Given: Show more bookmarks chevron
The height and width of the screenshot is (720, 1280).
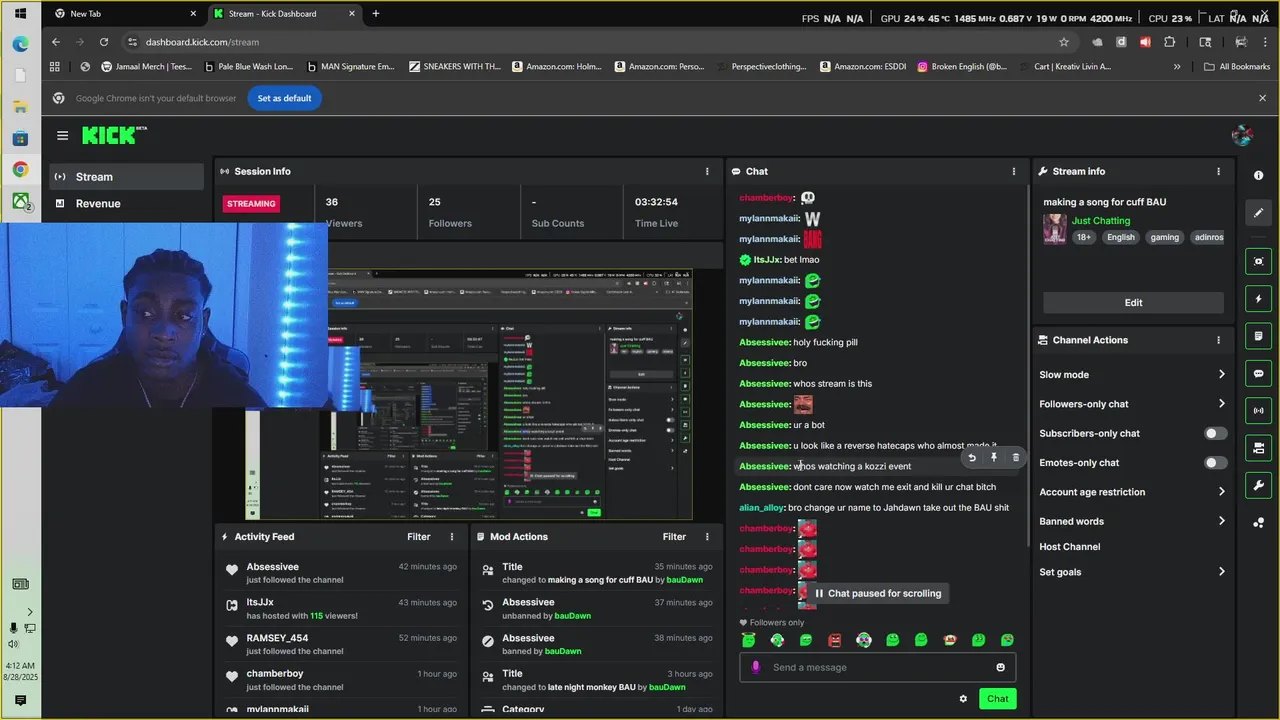Looking at the screenshot, I should point(1177,67).
